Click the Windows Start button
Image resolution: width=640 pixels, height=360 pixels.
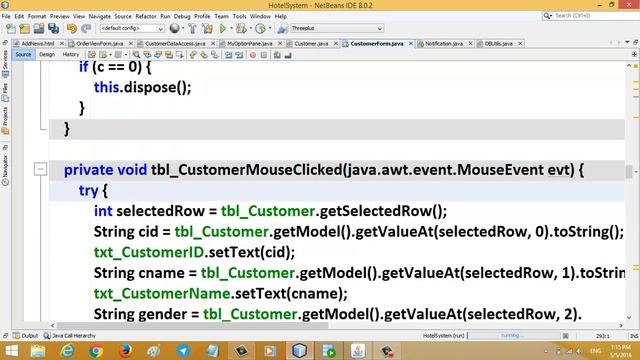11,351
